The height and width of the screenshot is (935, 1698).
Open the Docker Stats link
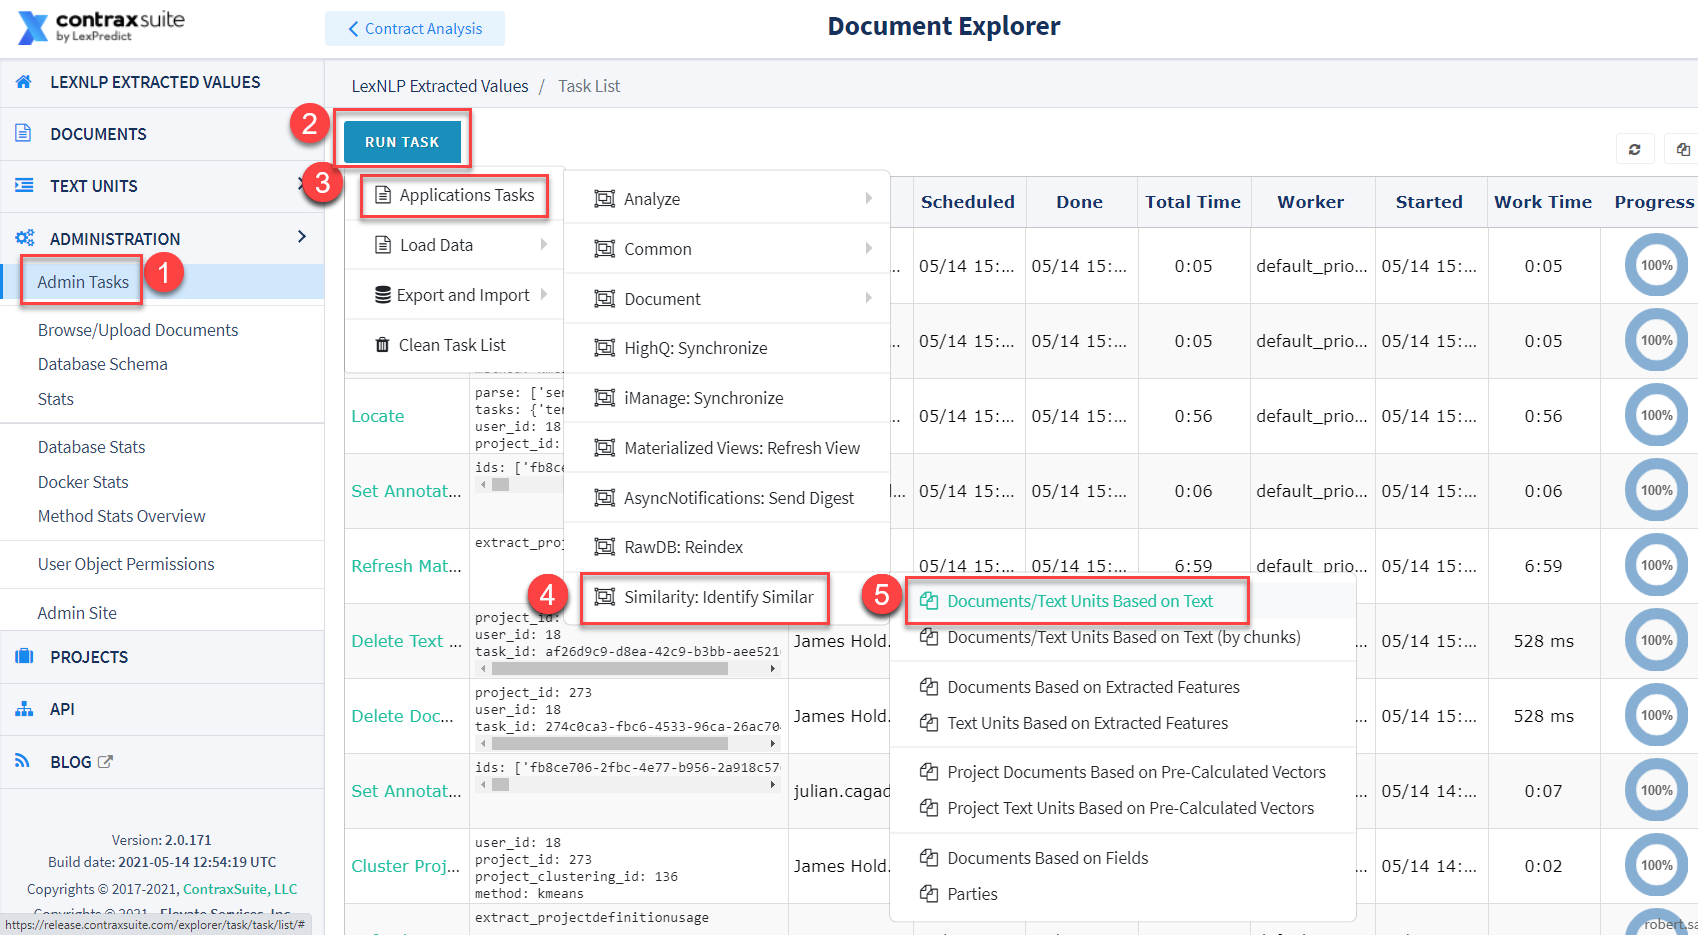(83, 482)
